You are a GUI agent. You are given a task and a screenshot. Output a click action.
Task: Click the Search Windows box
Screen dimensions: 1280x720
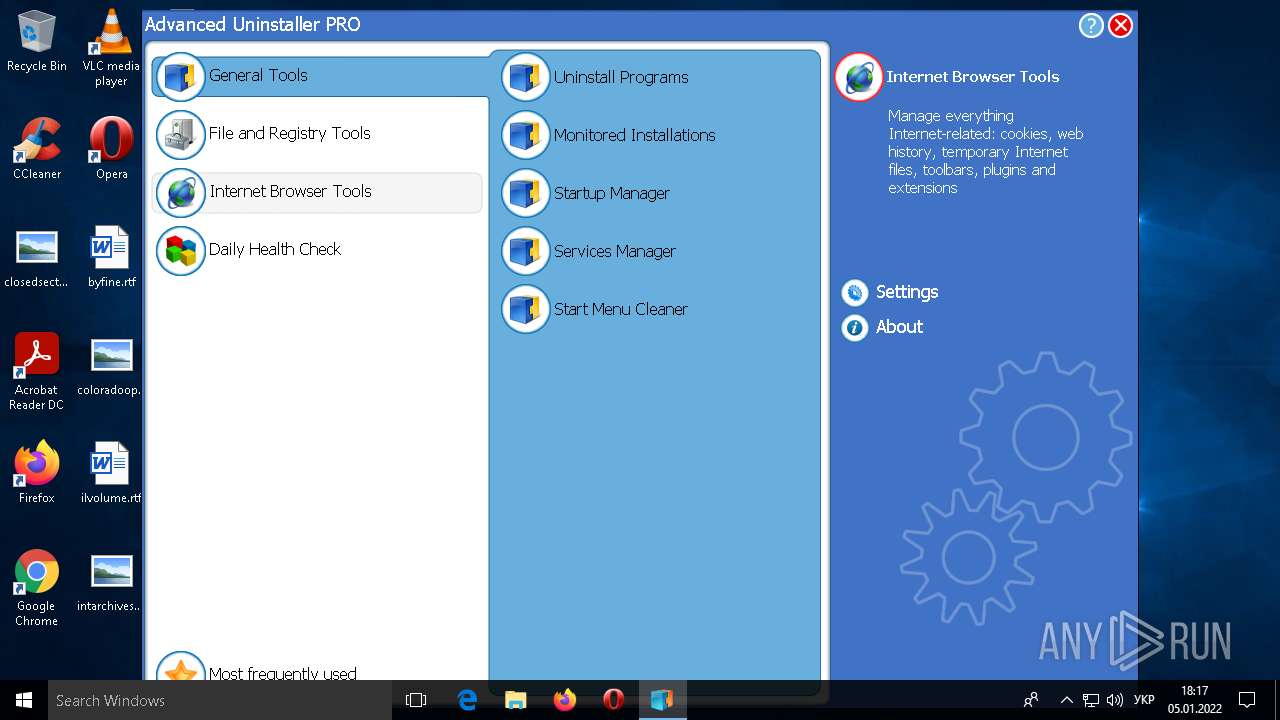click(220, 700)
